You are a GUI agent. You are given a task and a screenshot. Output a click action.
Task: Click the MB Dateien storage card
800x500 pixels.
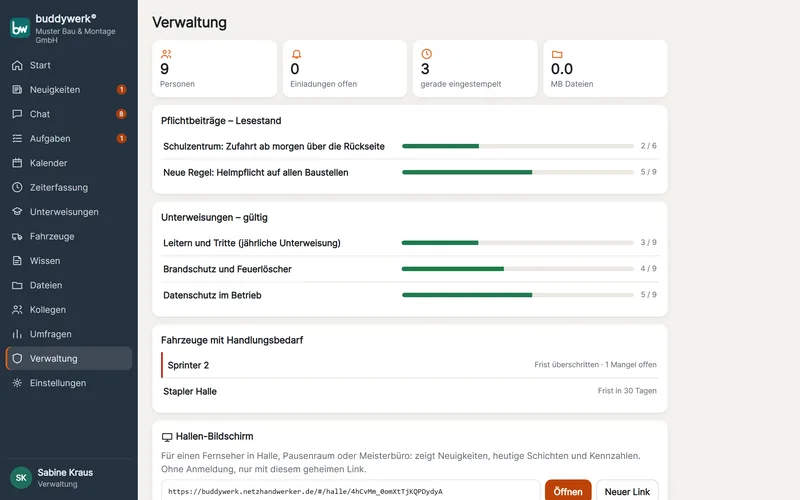(x=605, y=68)
